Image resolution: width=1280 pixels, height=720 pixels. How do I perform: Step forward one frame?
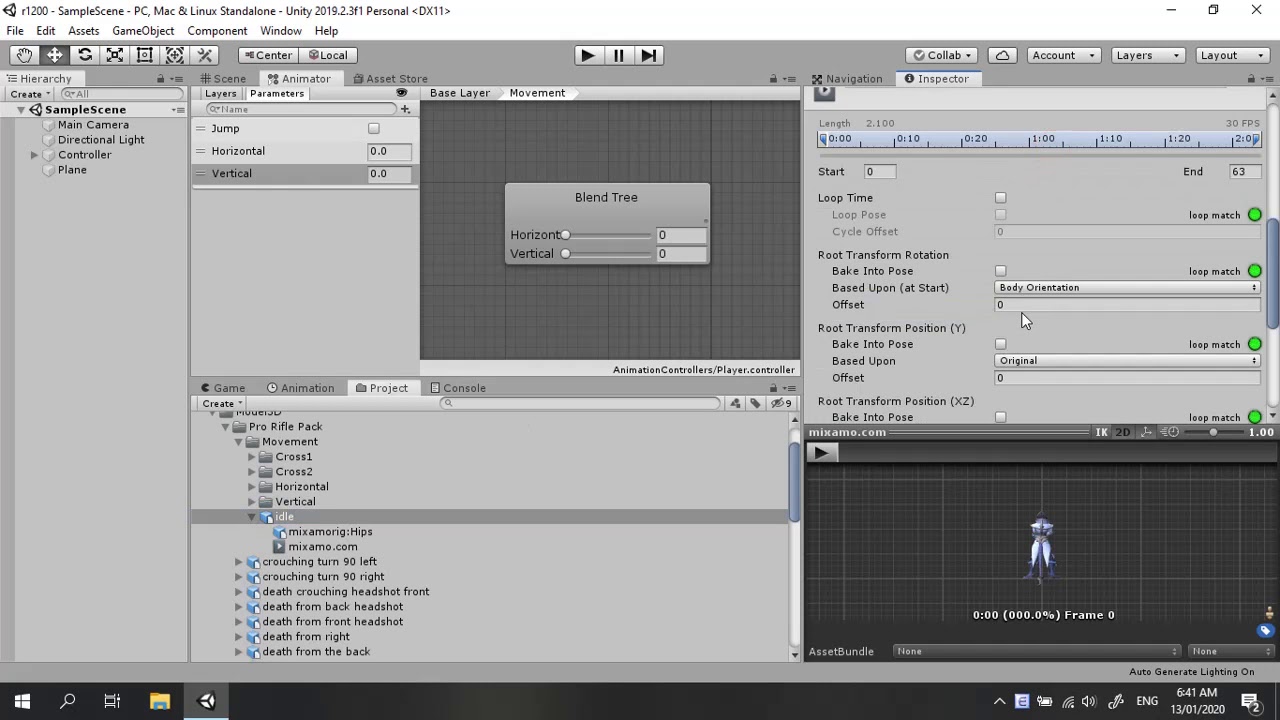pyautogui.click(x=649, y=55)
